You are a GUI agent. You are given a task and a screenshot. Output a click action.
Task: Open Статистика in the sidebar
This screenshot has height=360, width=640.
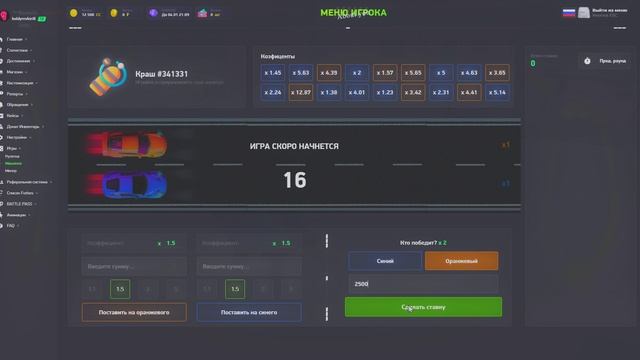pyautogui.click(x=17, y=50)
